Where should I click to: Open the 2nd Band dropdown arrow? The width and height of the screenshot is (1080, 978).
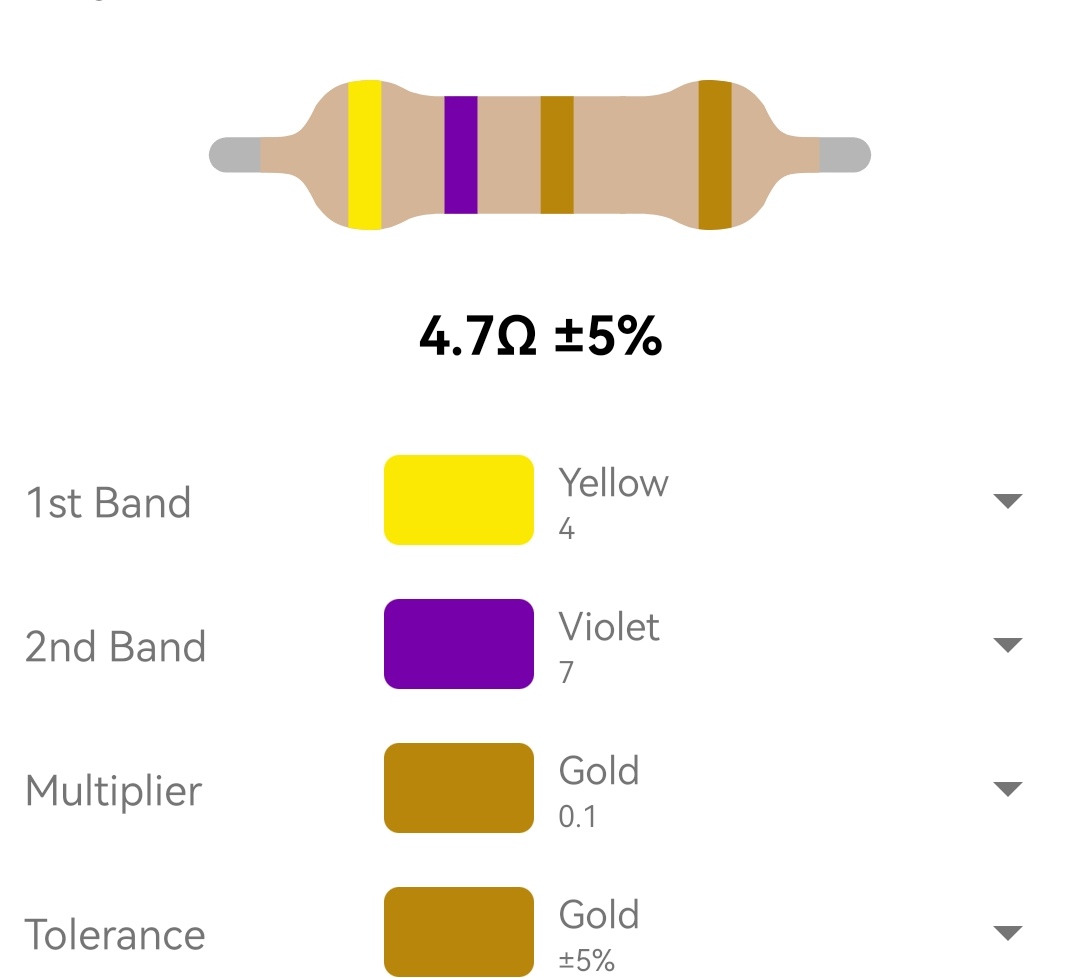pos(1008,645)
